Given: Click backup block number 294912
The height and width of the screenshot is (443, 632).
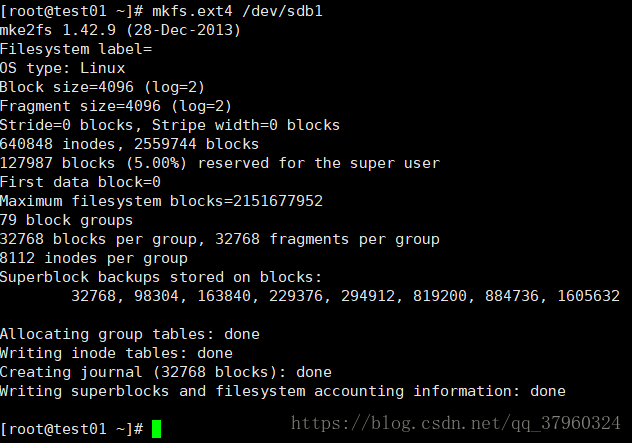Looking at the screenshot, I should pyautogui.click(x=368, y=296).
